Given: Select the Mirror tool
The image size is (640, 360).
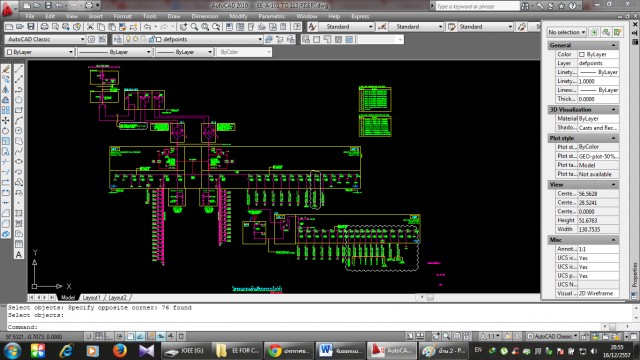Looking at the screenshot, I should point(6,90).
